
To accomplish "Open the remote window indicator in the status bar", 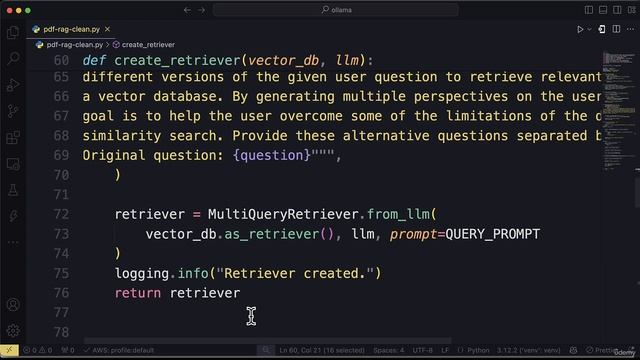I will click(9, 350).
